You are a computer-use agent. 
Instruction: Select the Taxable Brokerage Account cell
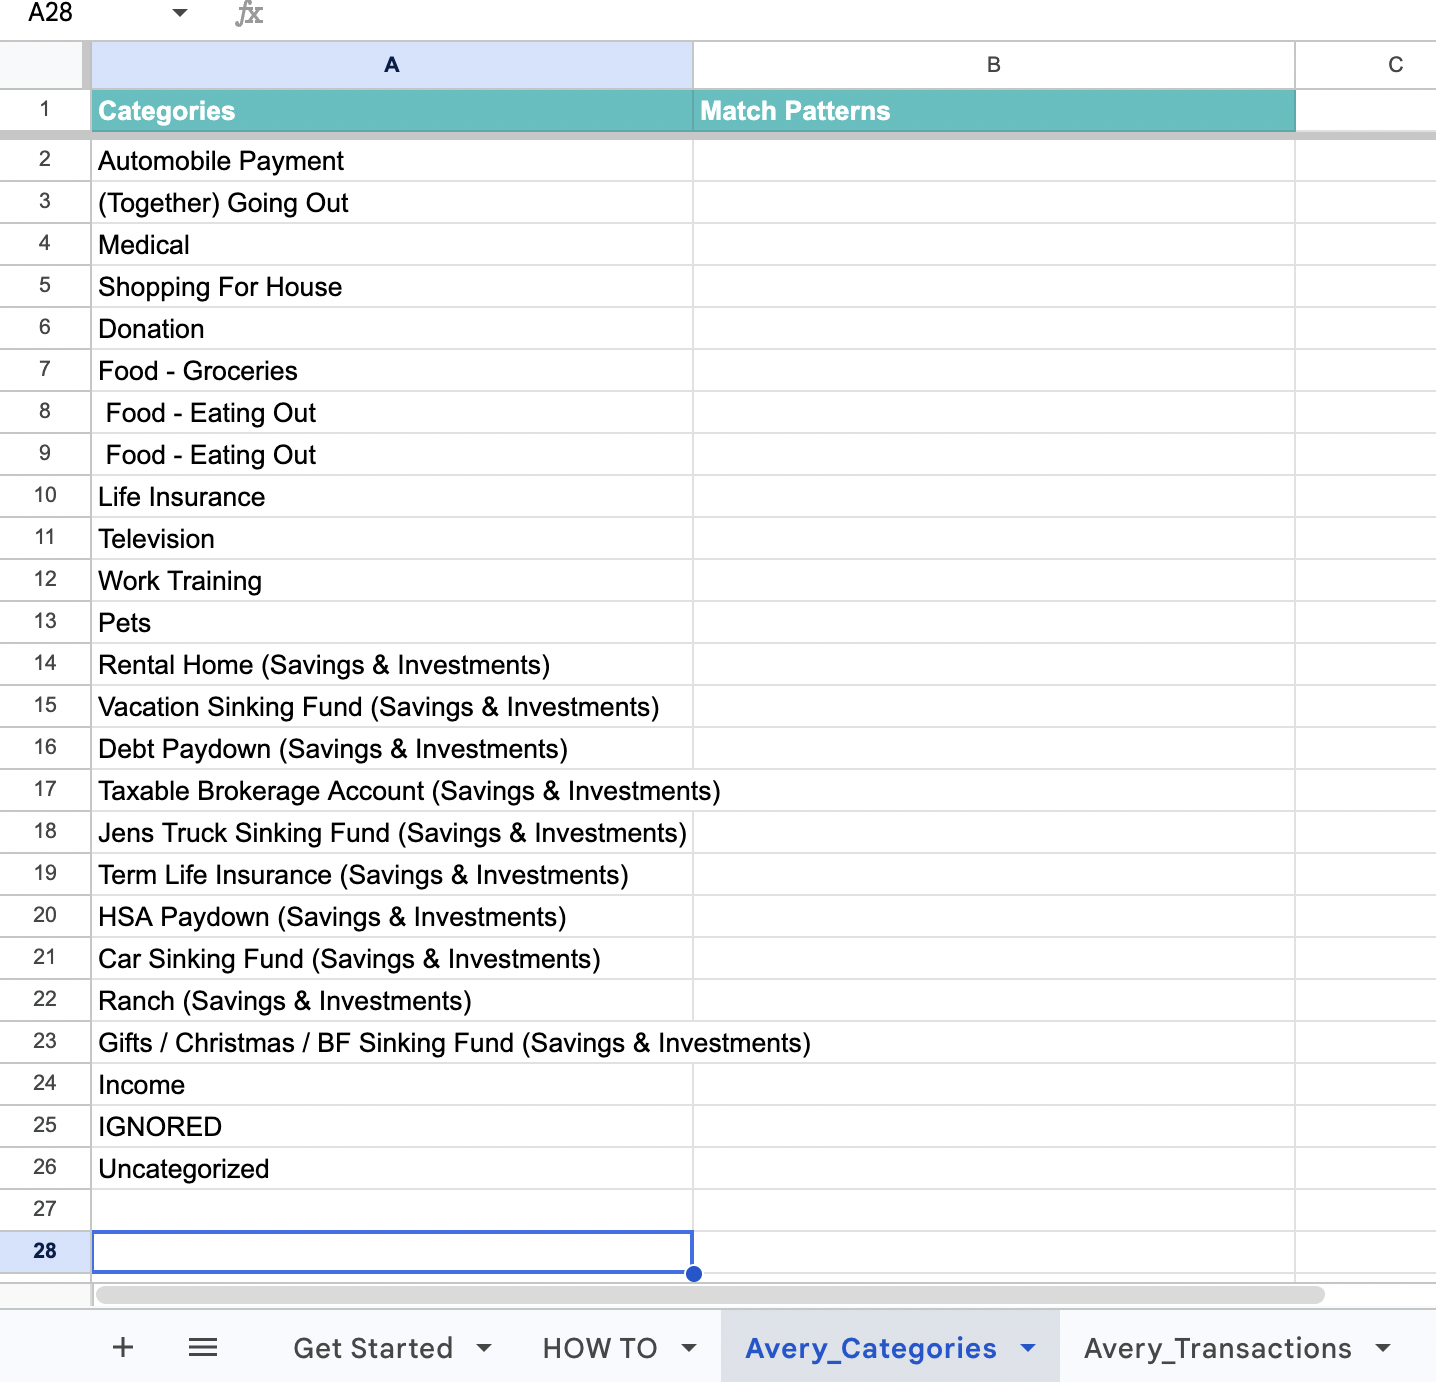click(x=392, y=790)
